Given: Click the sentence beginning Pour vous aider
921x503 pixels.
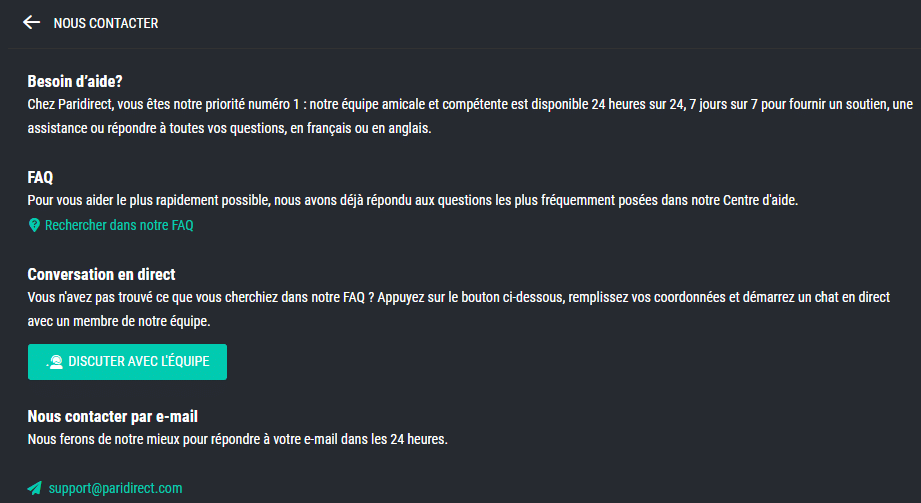Looking at the screenshot, I should (412, 200).
